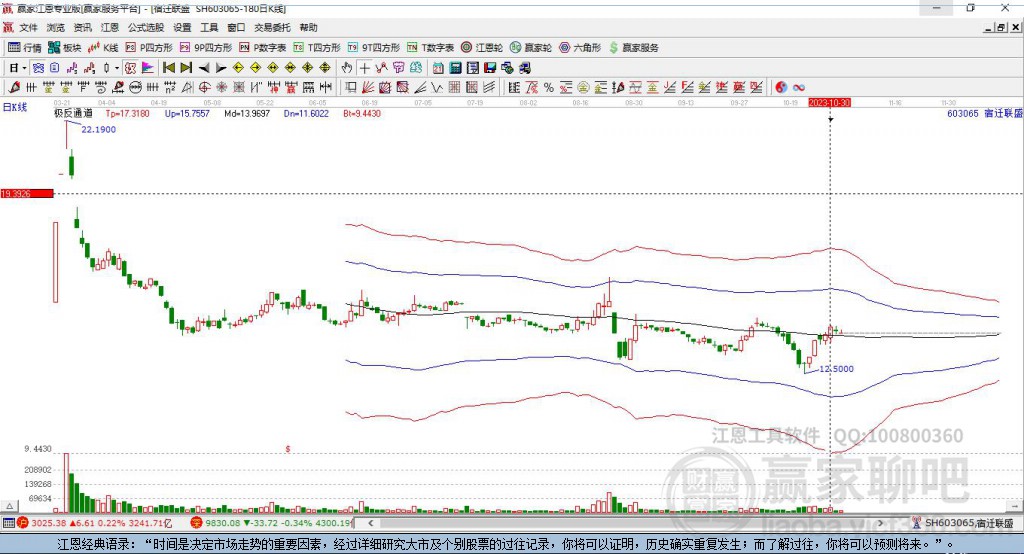Click the SH603065 宿迁联盛 status entry
This screenshot has width=1024, height=554.
pyautogui.click(x=963, y=523)
